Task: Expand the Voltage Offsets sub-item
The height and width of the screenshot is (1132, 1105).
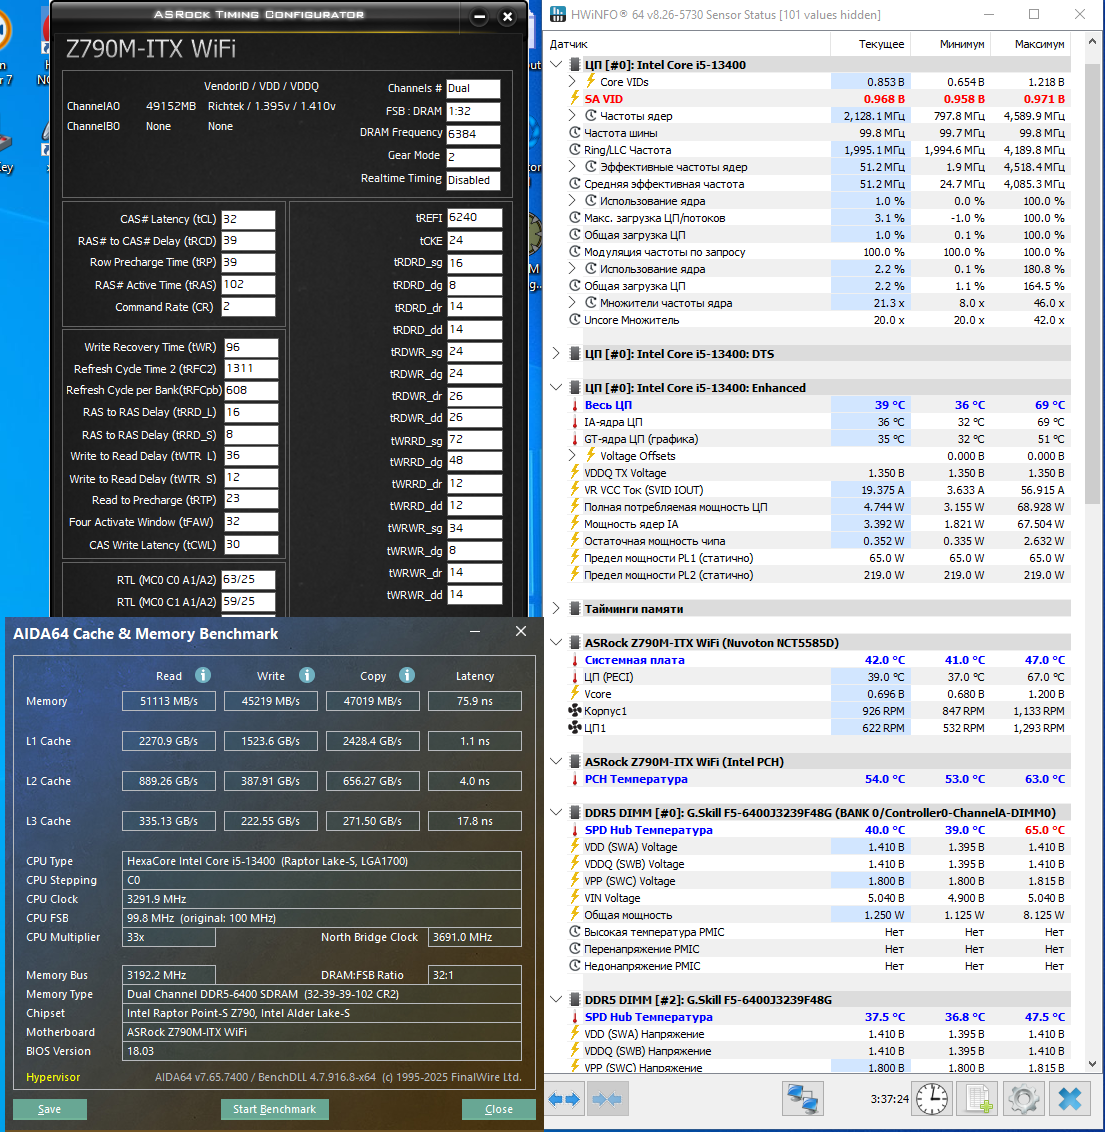Action: (572, 456)
